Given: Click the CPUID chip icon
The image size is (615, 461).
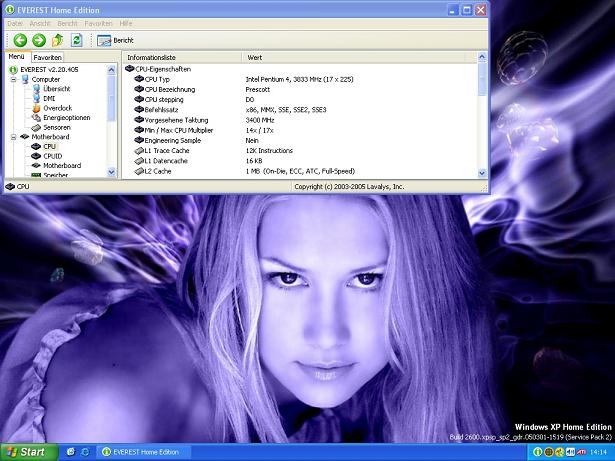Looking at the screenshot, I should click(x=36, y=156).
